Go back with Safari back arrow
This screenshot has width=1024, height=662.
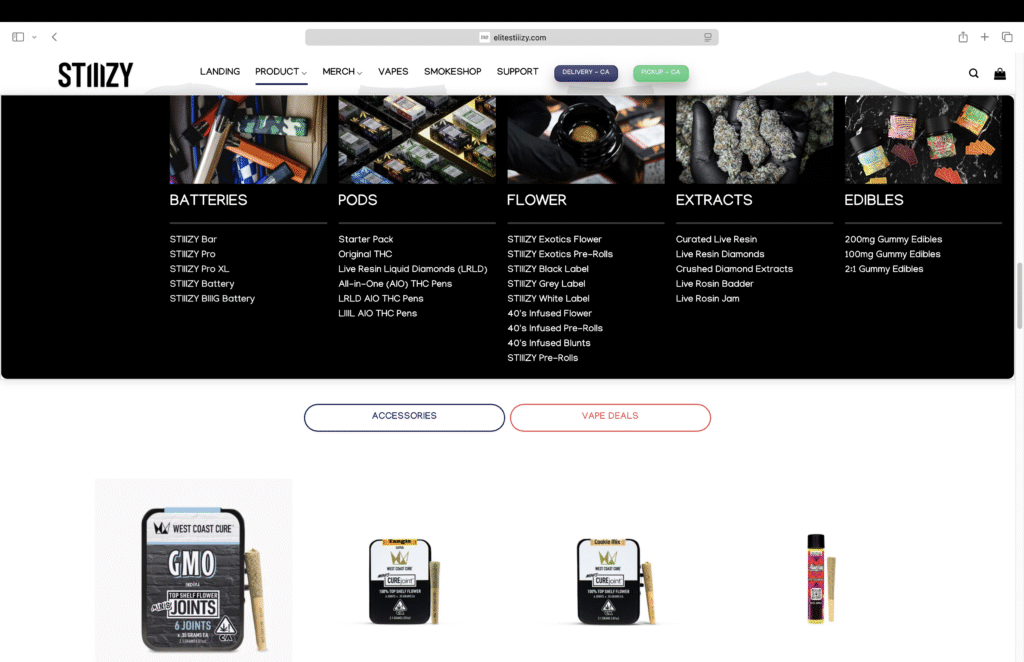tap(54, 37)
